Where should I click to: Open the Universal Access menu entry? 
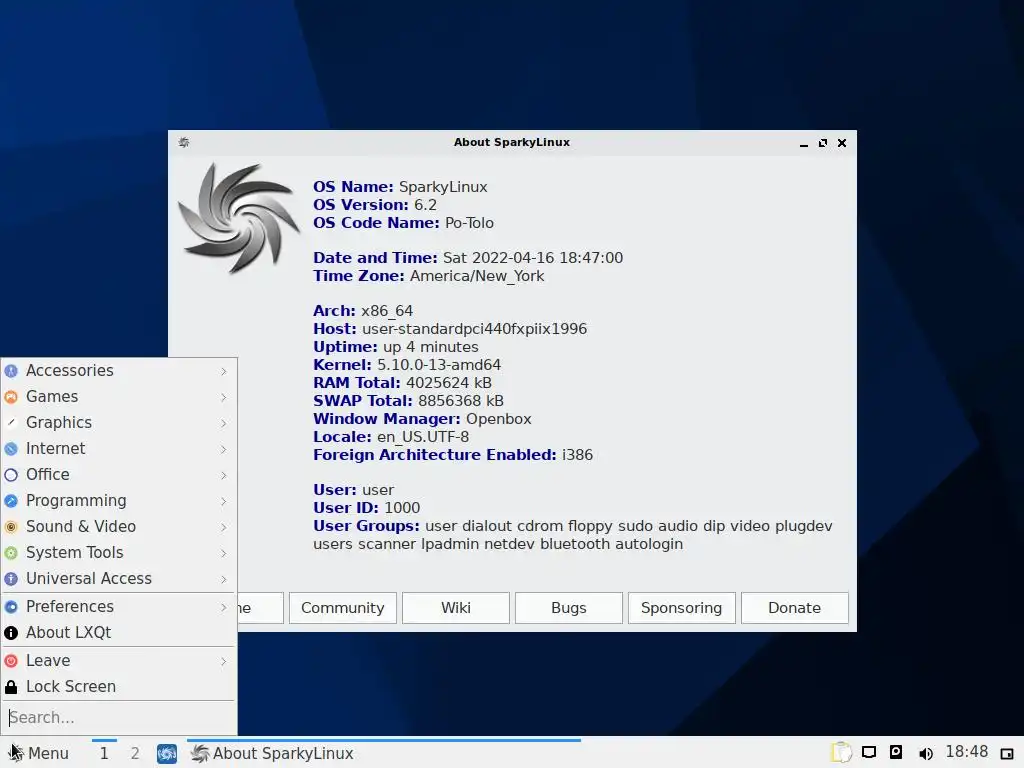coord(118,579)
